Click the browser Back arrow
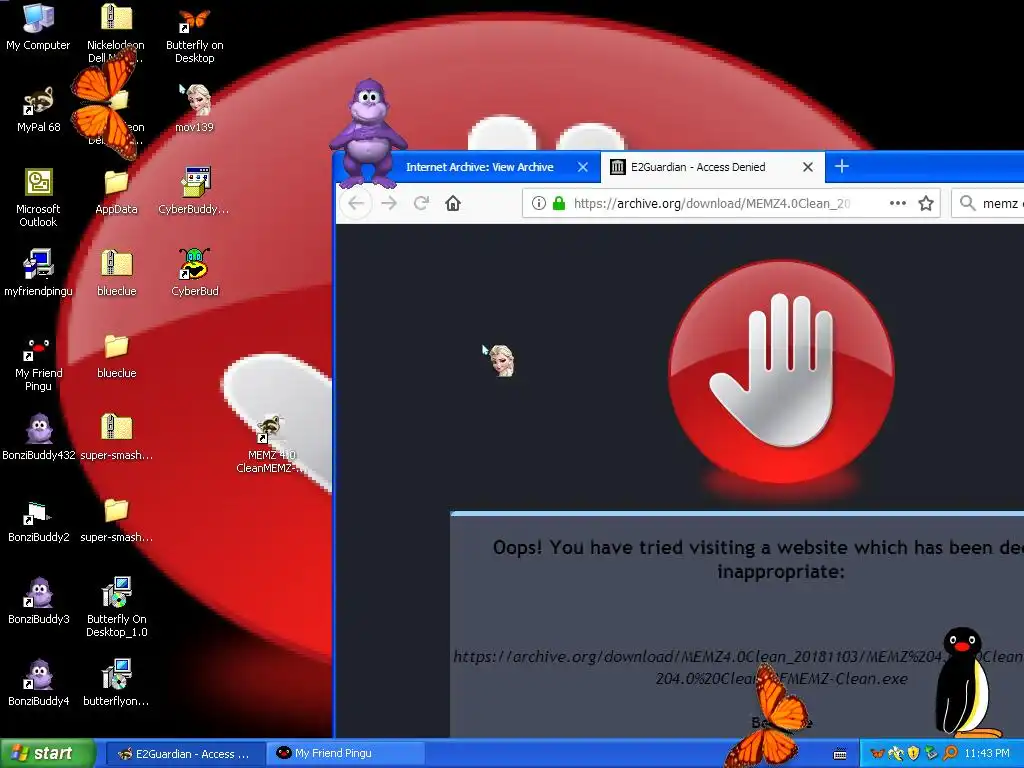 (356, 203)
